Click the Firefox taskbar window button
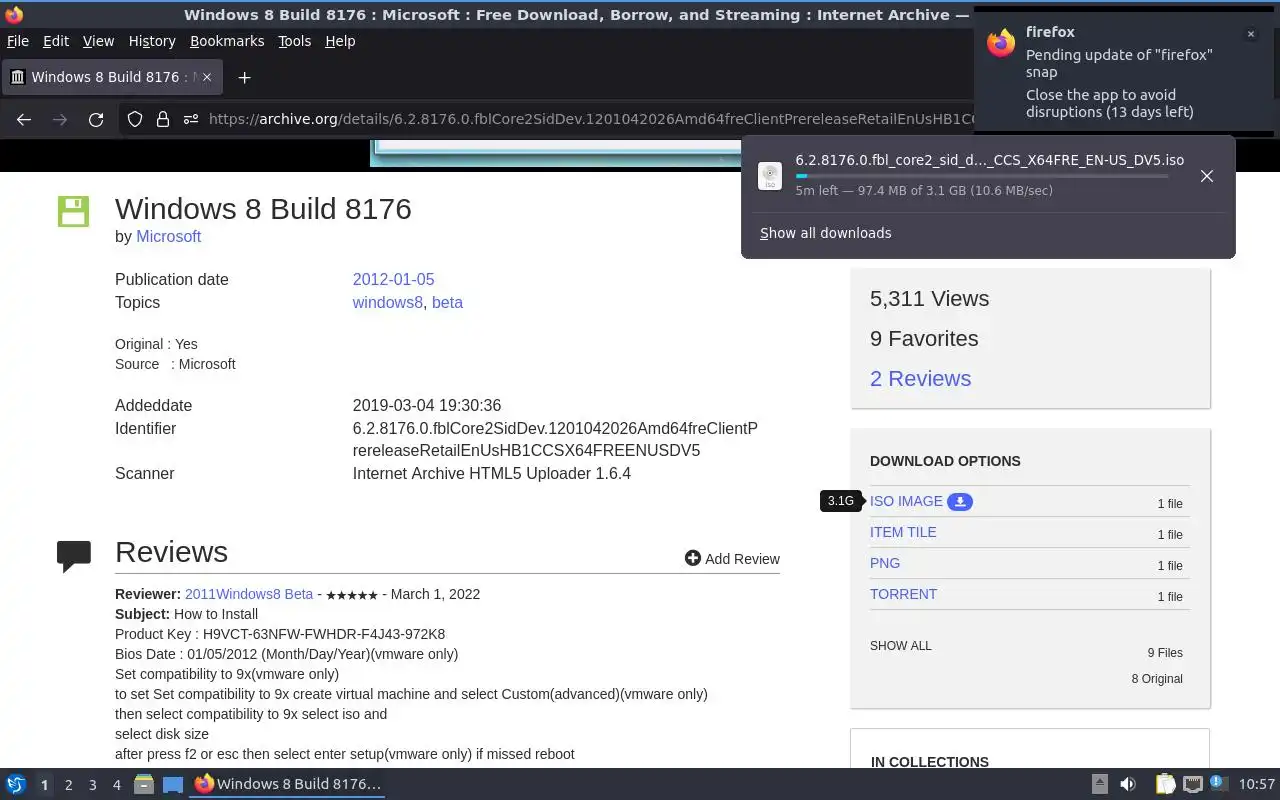 [288, 784]
